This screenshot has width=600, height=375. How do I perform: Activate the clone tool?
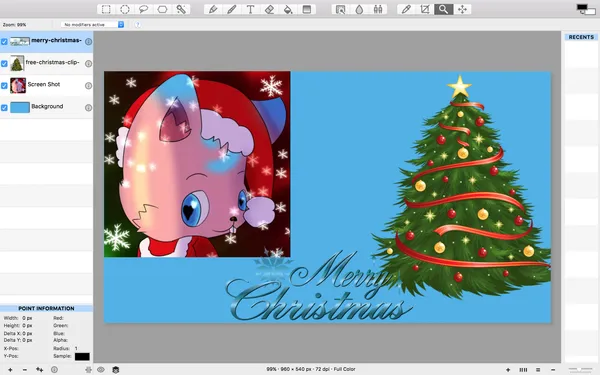[378, 9]
